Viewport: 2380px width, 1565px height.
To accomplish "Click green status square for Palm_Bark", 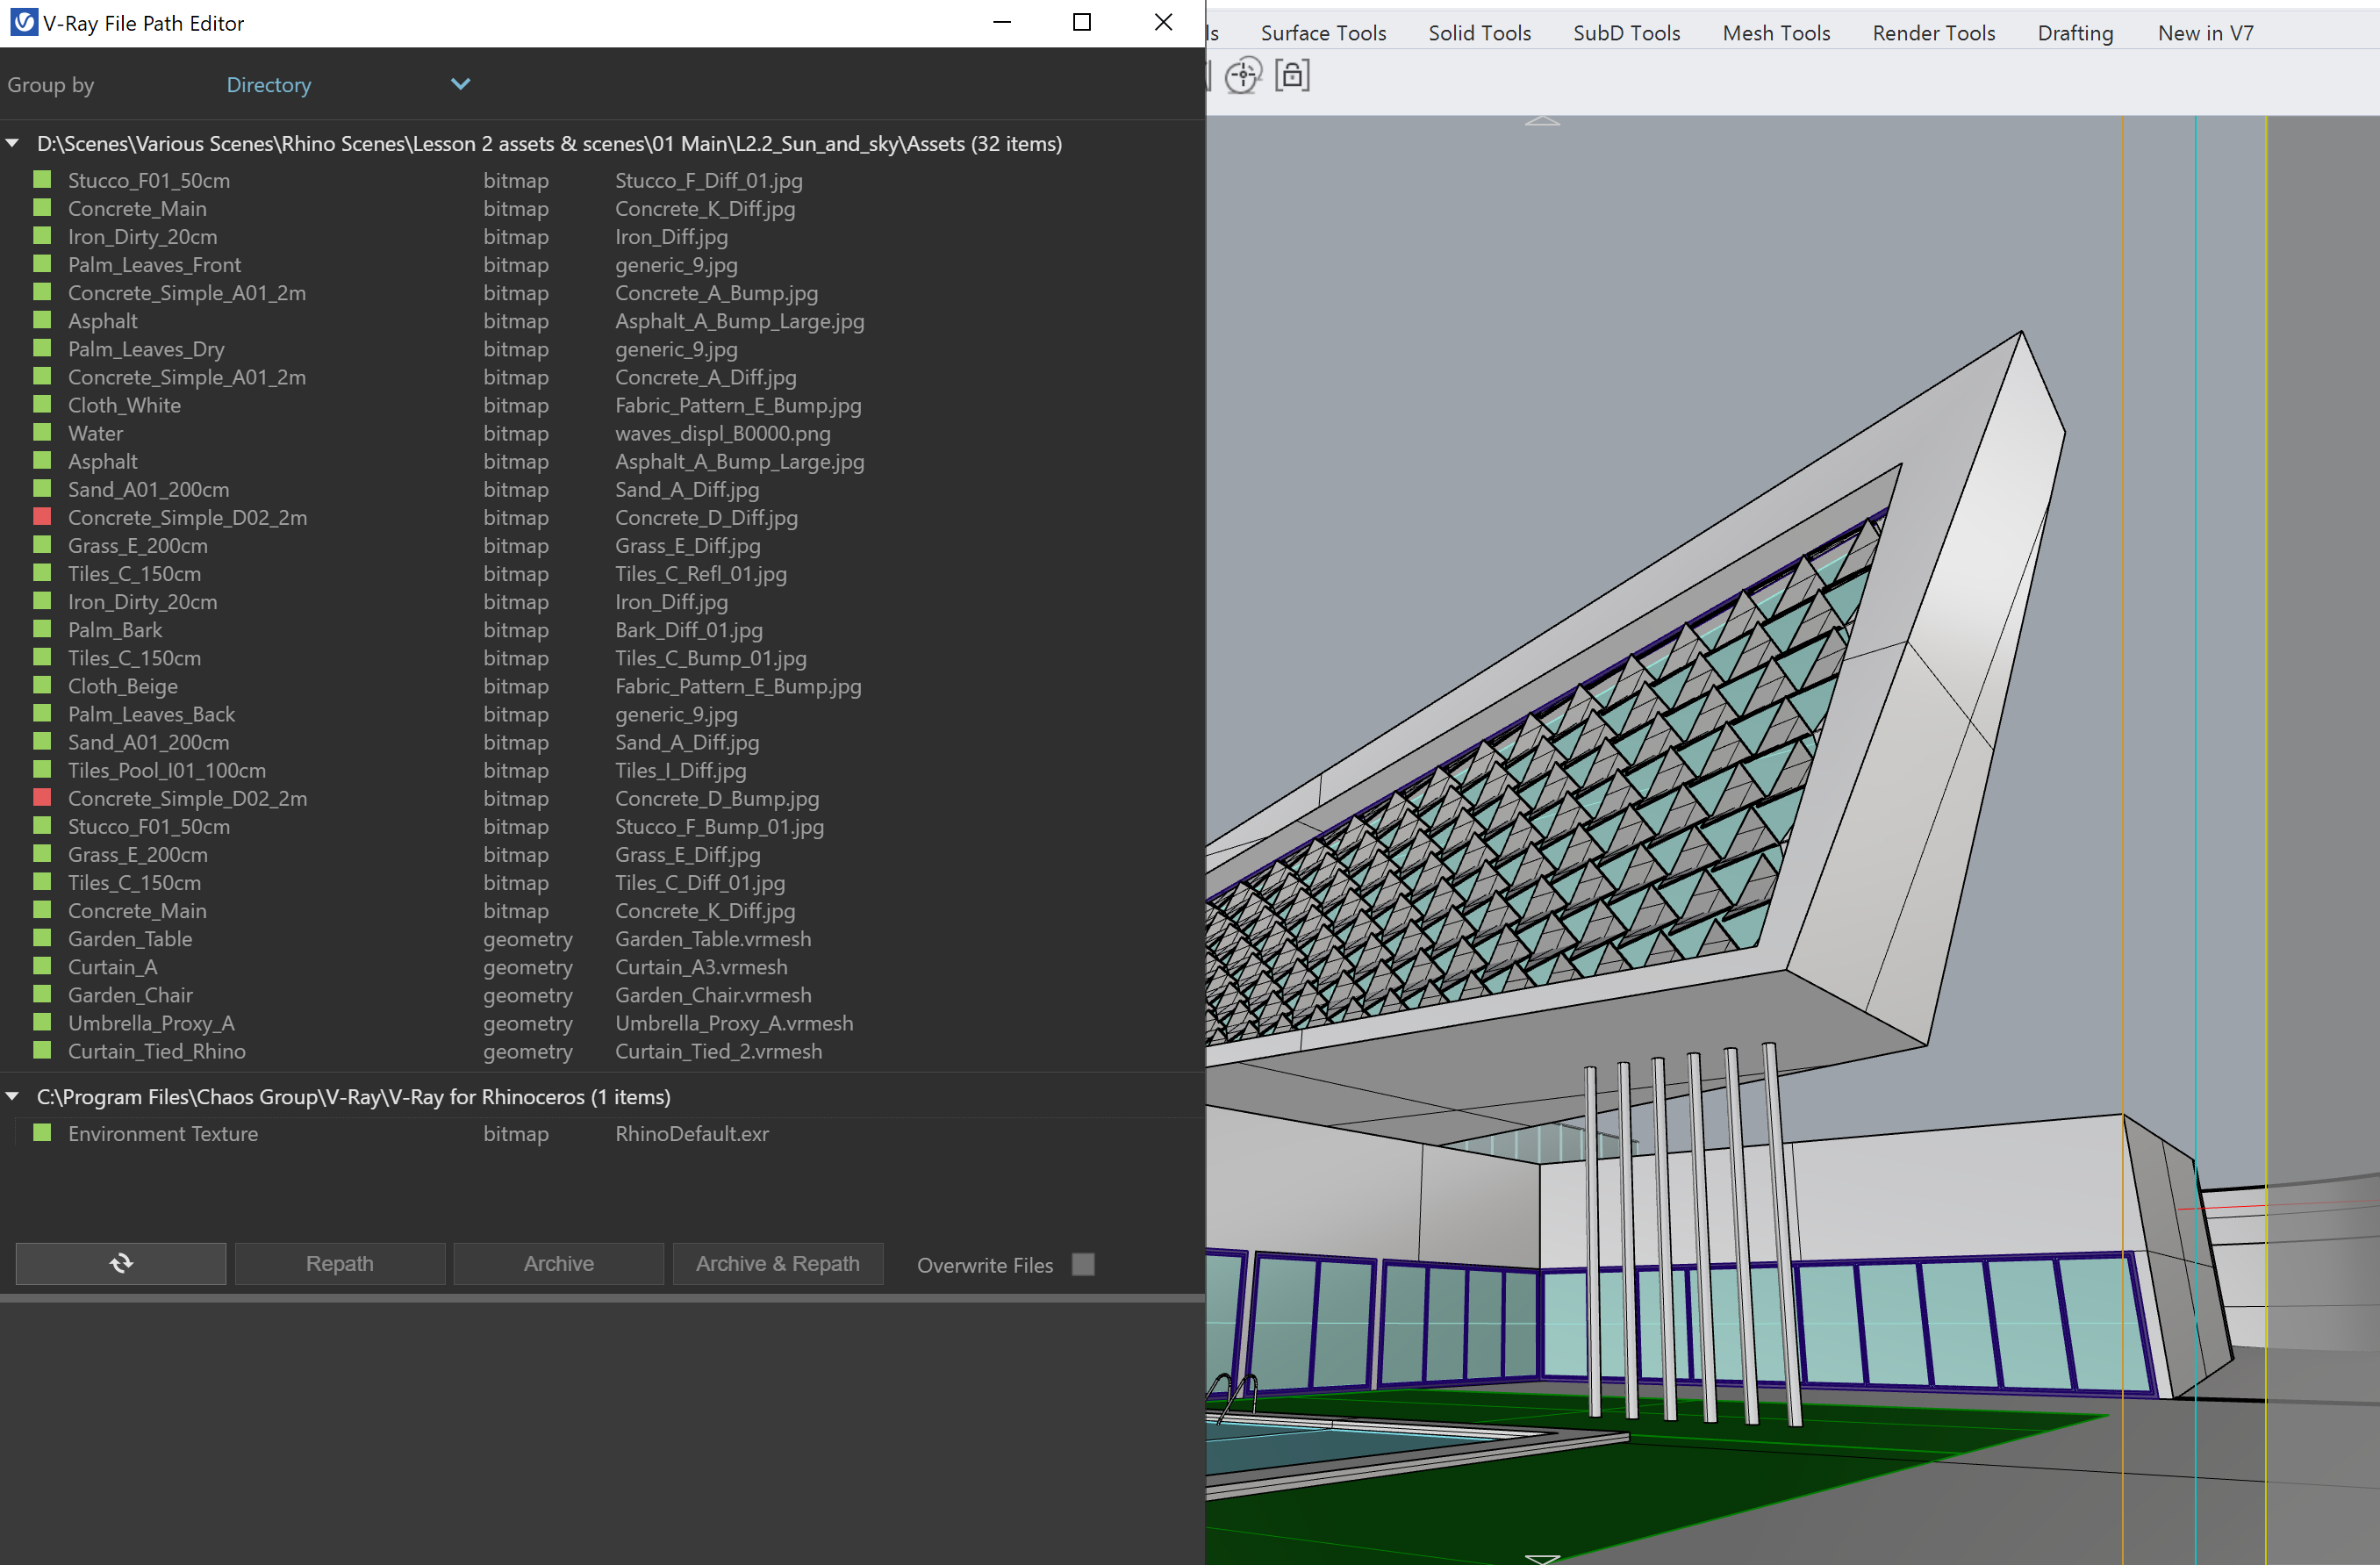I will (x=42, y=628).
